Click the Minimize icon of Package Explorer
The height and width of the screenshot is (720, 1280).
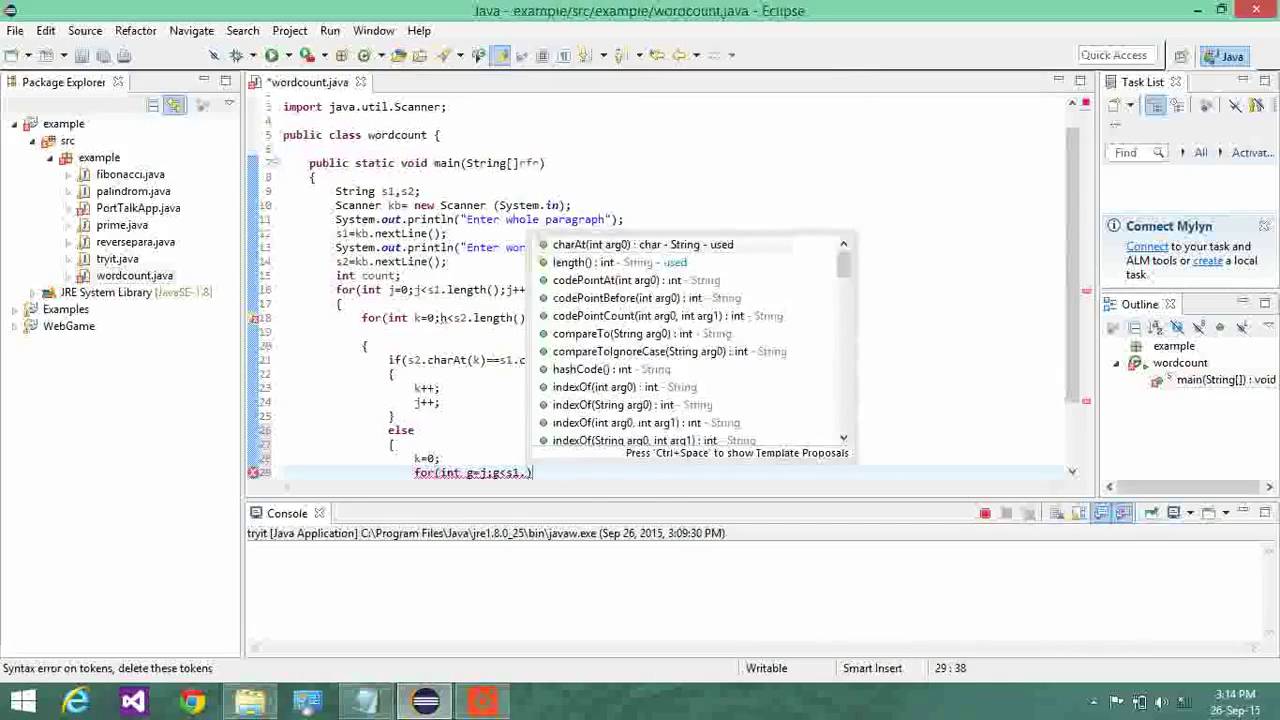[x=204, y=80]
